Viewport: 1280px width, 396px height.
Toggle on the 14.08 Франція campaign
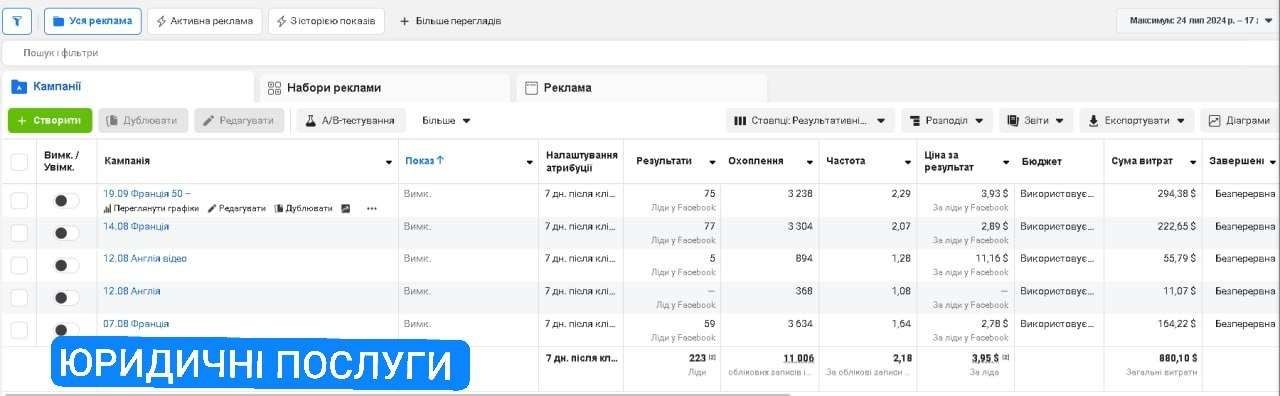pyautogui.click(x=66, y=233)
